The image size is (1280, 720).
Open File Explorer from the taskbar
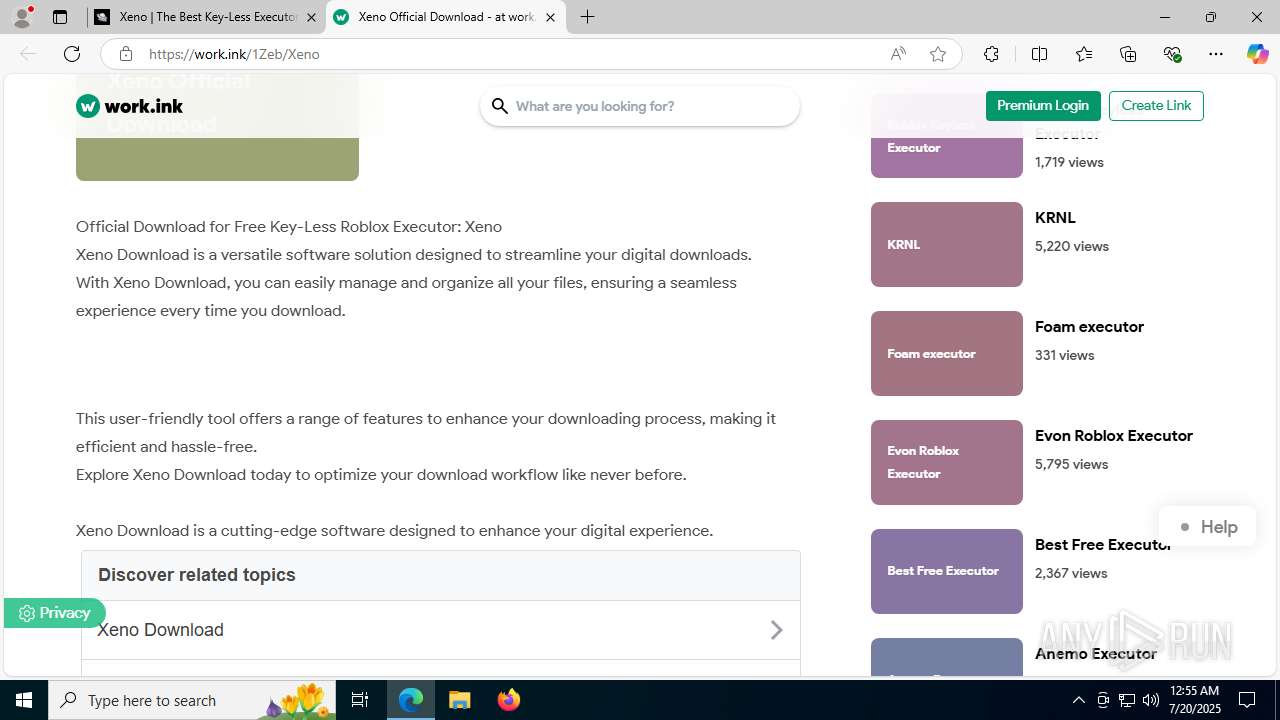pos(460,700)
